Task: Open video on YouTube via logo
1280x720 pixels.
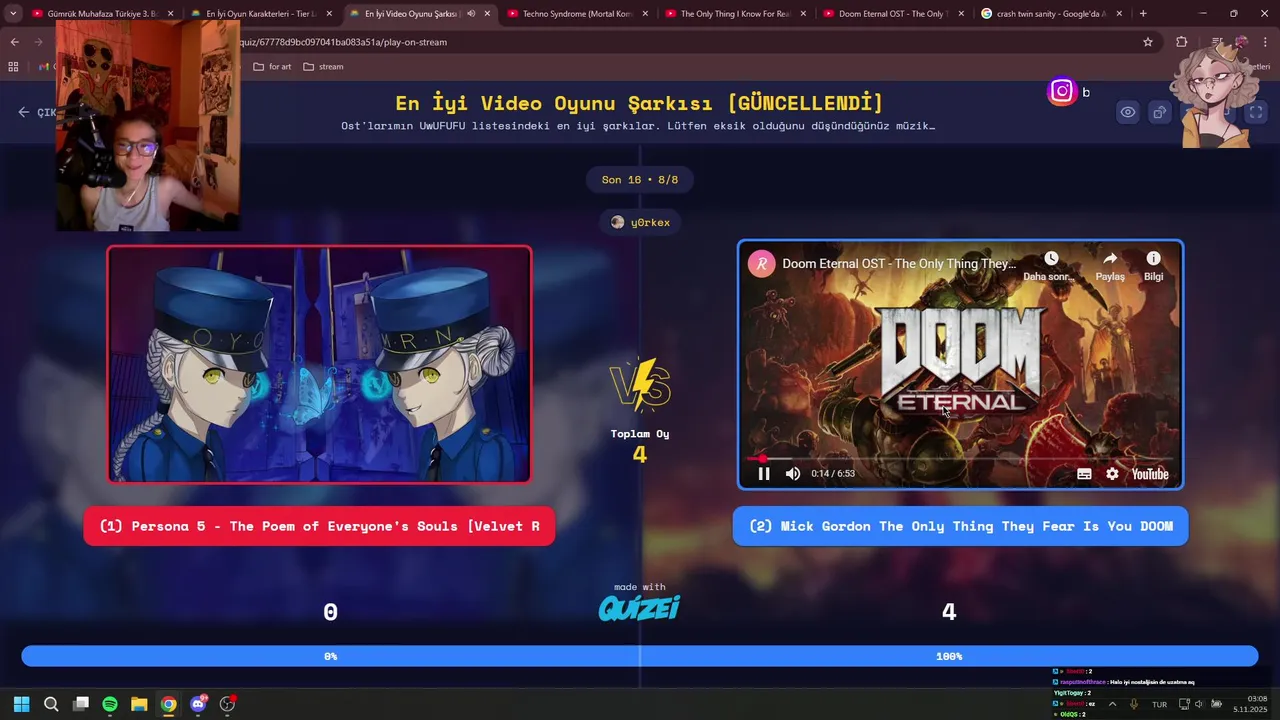Action: [x=1150, y=474]
